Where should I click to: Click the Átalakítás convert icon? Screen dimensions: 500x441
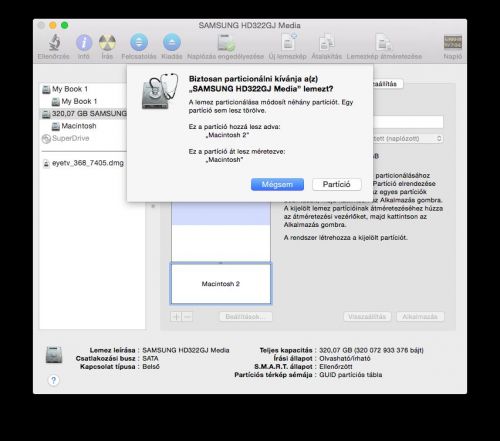coord(327,43)
